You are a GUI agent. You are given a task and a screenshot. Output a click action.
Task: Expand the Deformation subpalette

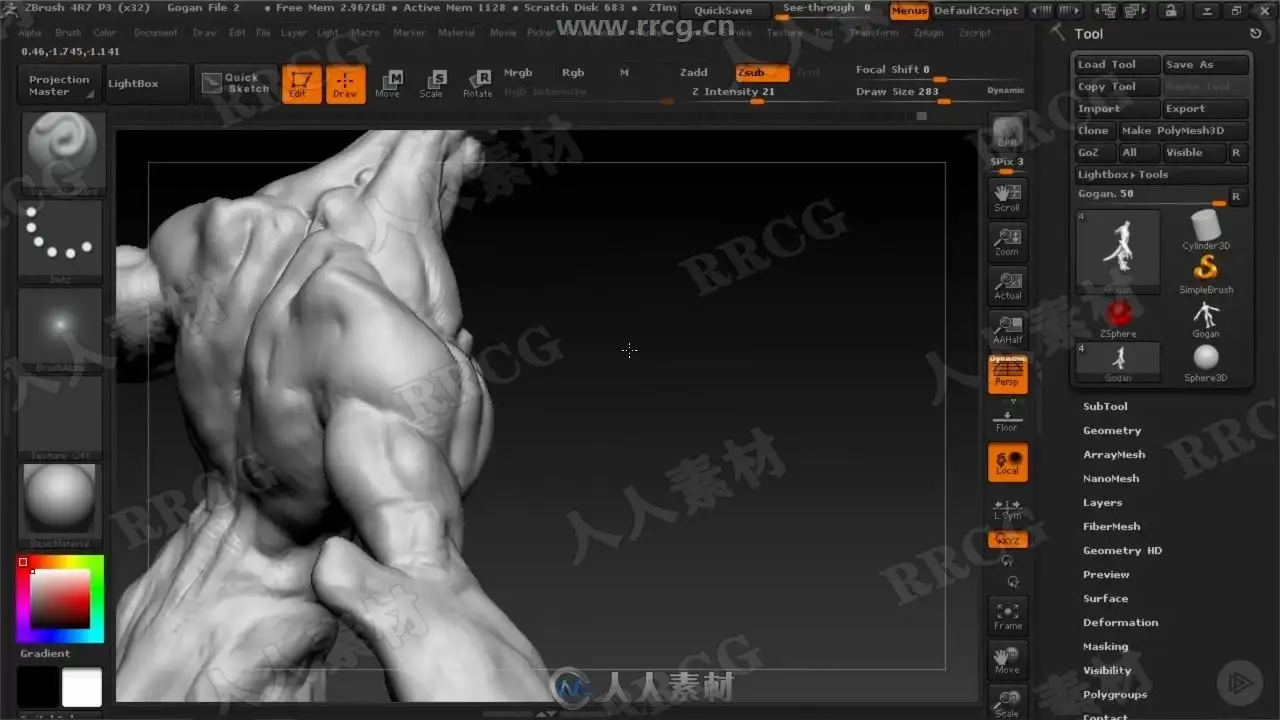click(x=1120, y=623)
